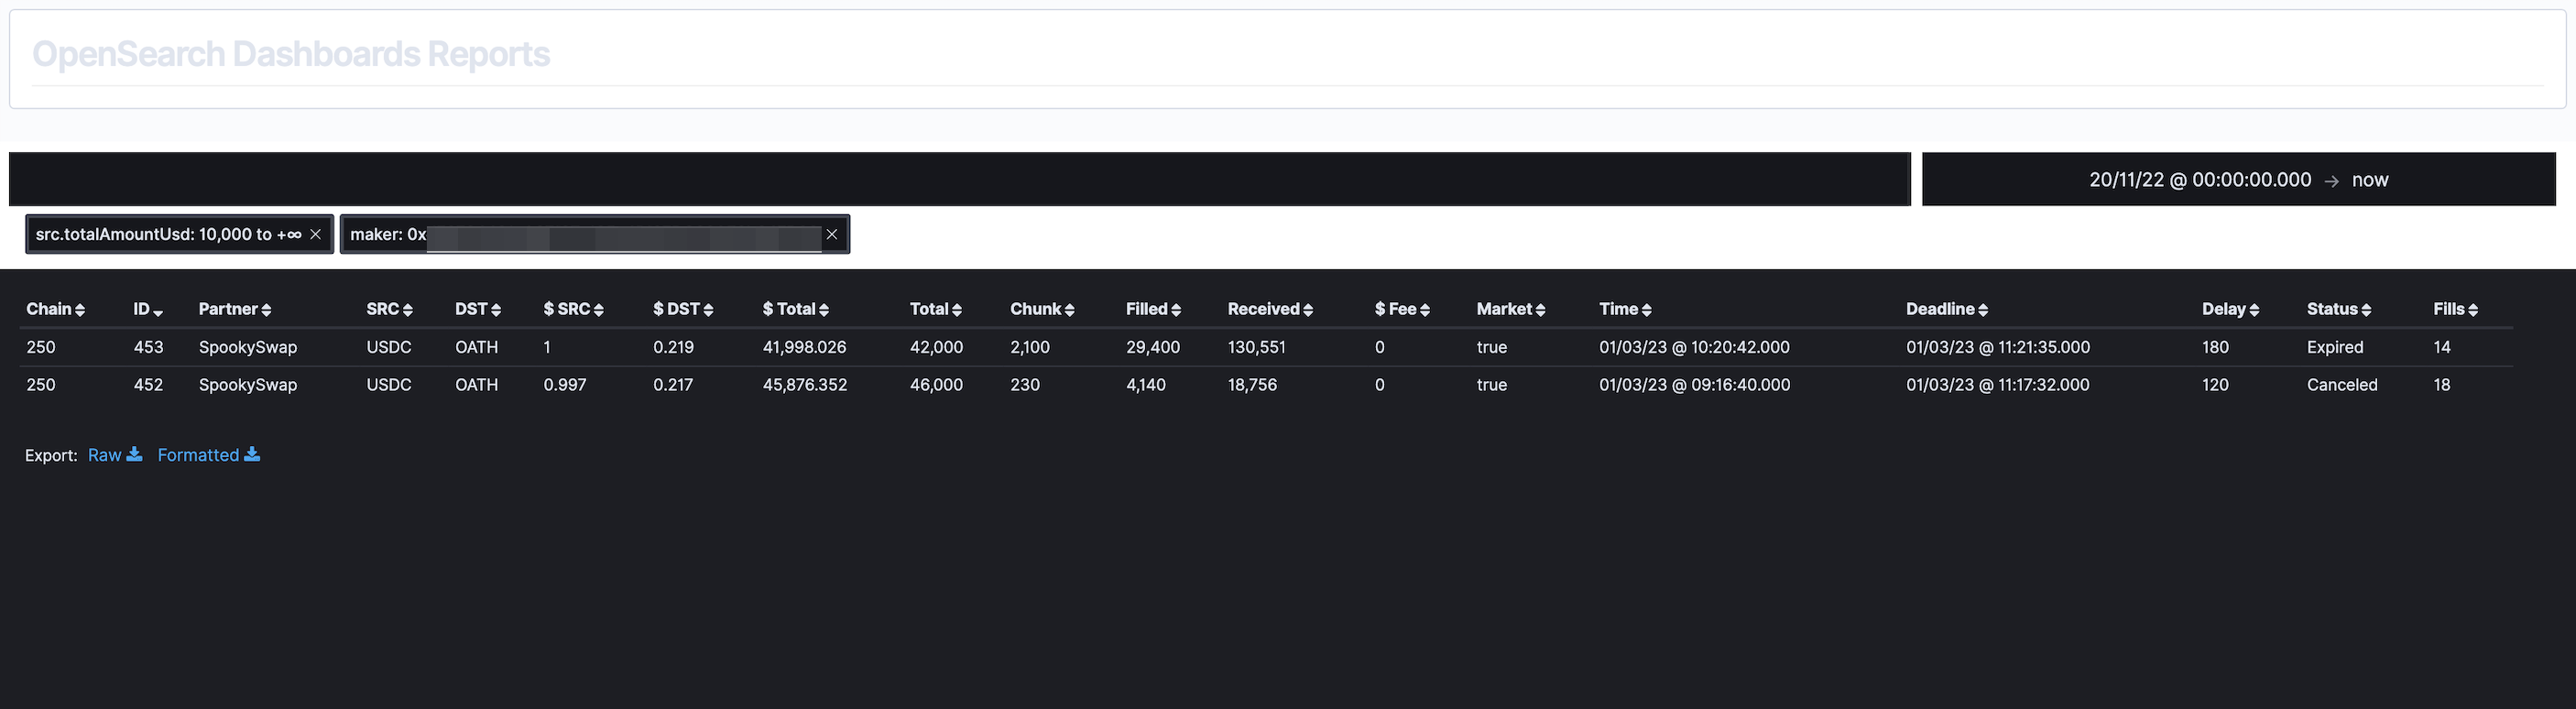Download Raw export

point(115,455)
